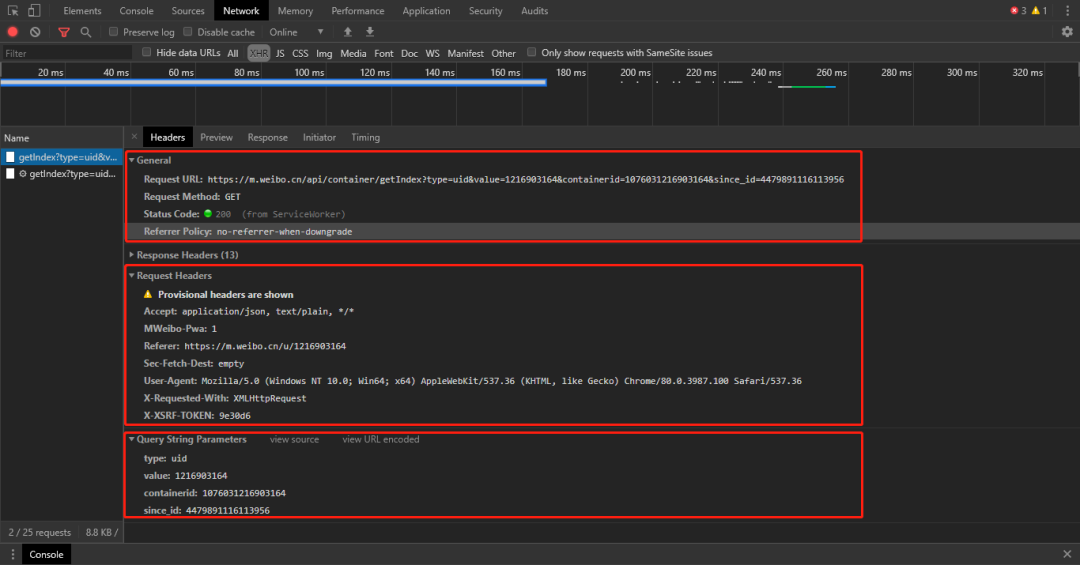Filter requests by Other

(x=503, y=53)
